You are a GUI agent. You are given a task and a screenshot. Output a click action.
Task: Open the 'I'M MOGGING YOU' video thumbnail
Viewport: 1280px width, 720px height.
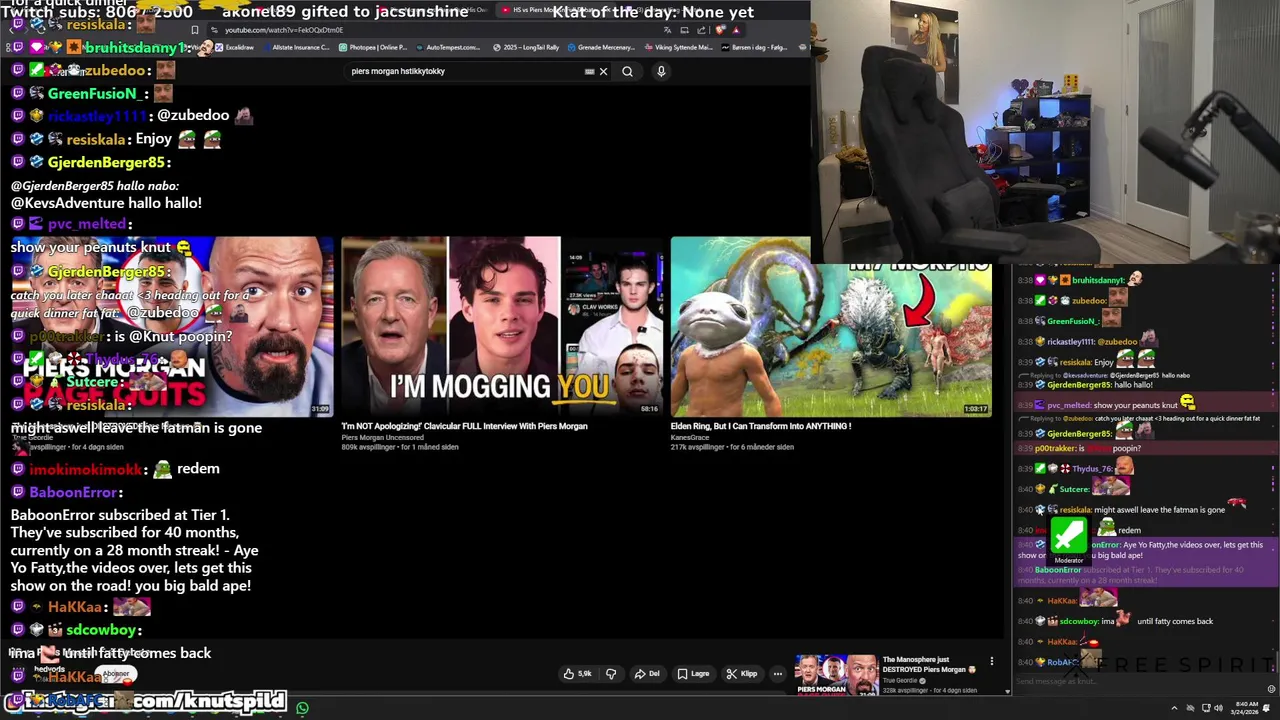click(502, 326)
